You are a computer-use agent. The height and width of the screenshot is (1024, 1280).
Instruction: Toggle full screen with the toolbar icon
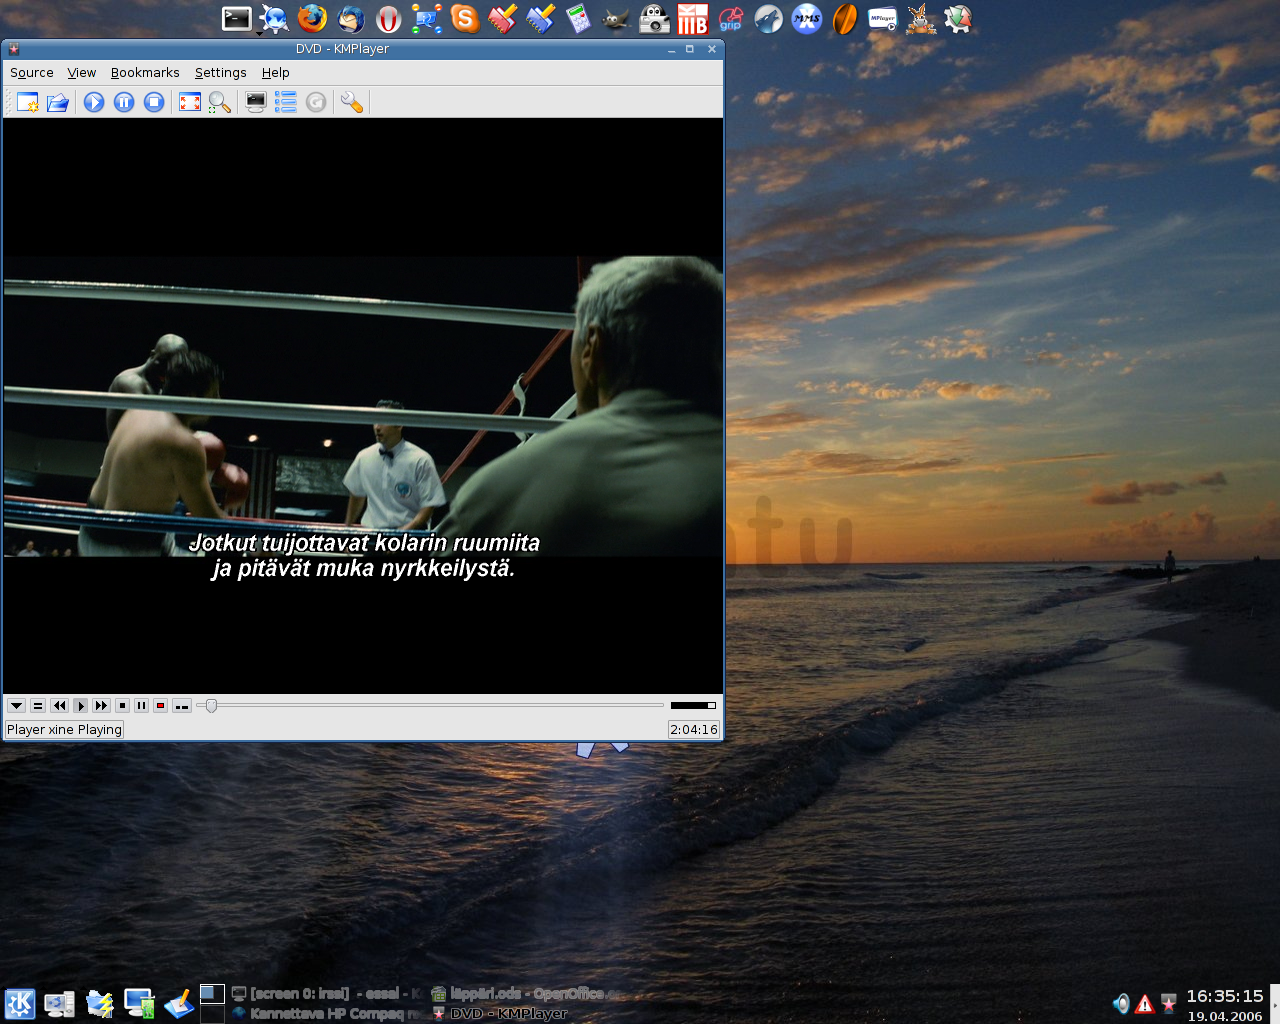pyautogui.click(x=190, y=102)
